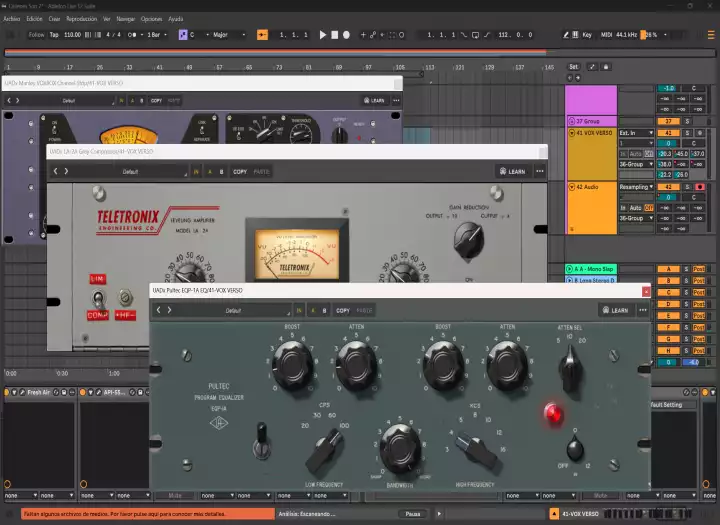The height and width of the screenshot is (525, 720).
Task: Click the lock icon next to Set
Action: tap(605, 67)
